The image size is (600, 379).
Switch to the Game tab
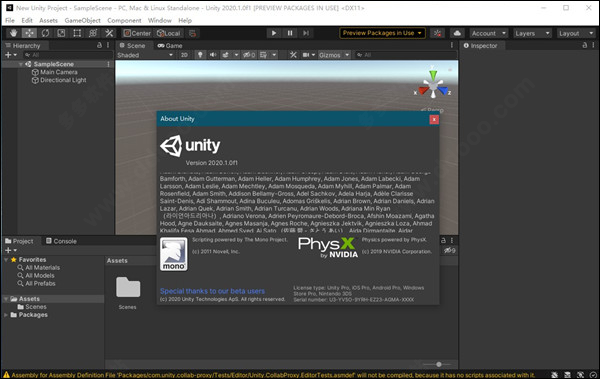(x=170, y=46)
